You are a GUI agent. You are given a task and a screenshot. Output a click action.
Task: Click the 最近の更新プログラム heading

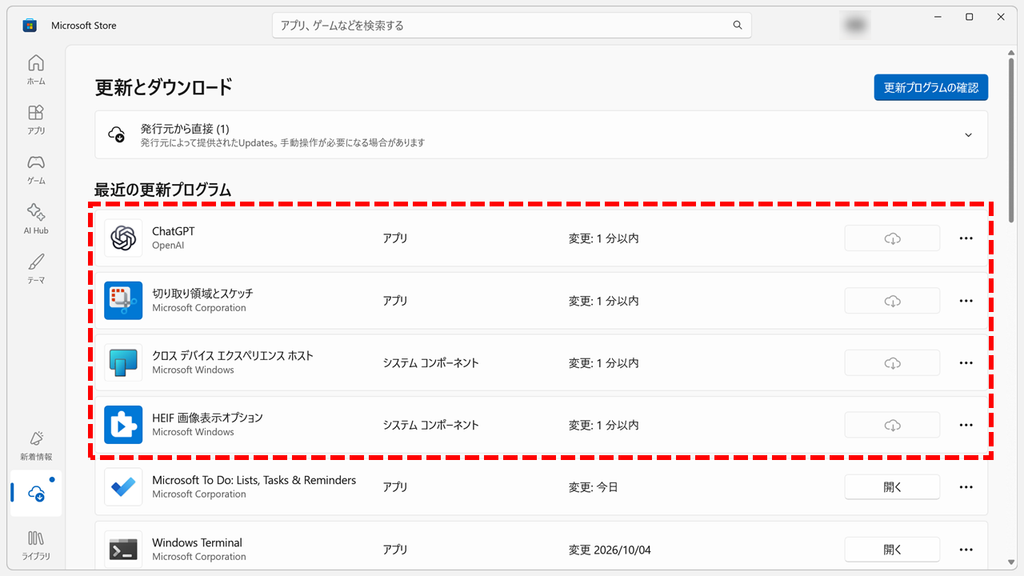pyautogui.click(x=163, y=190)
